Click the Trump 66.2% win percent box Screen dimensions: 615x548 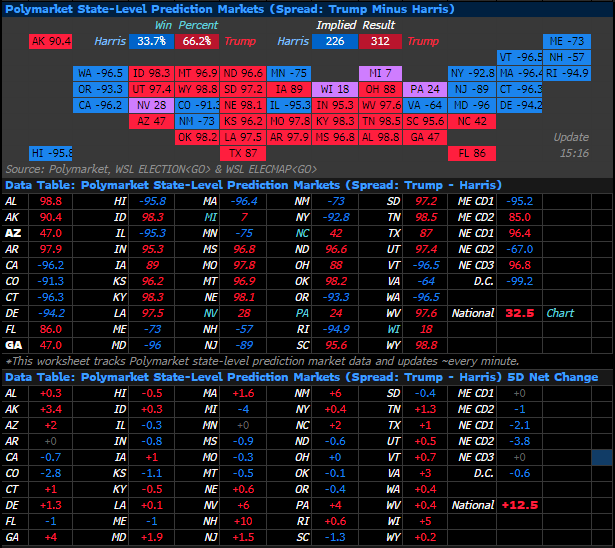click(196, 42)
